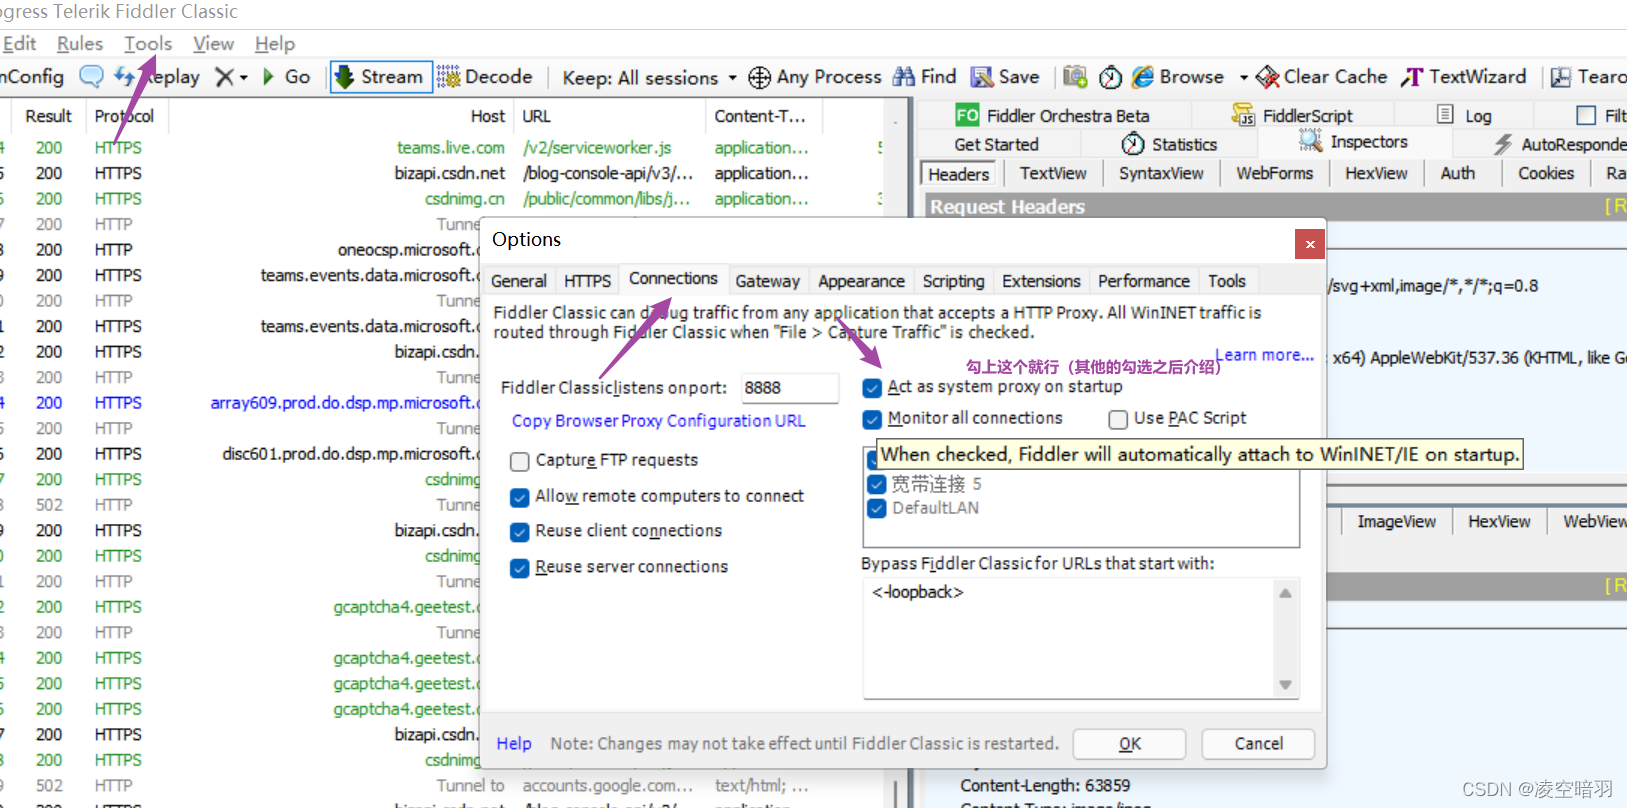Open the Inspectors tab
The width and height of the screenshot is (1627, 808).
[1353, 143]
